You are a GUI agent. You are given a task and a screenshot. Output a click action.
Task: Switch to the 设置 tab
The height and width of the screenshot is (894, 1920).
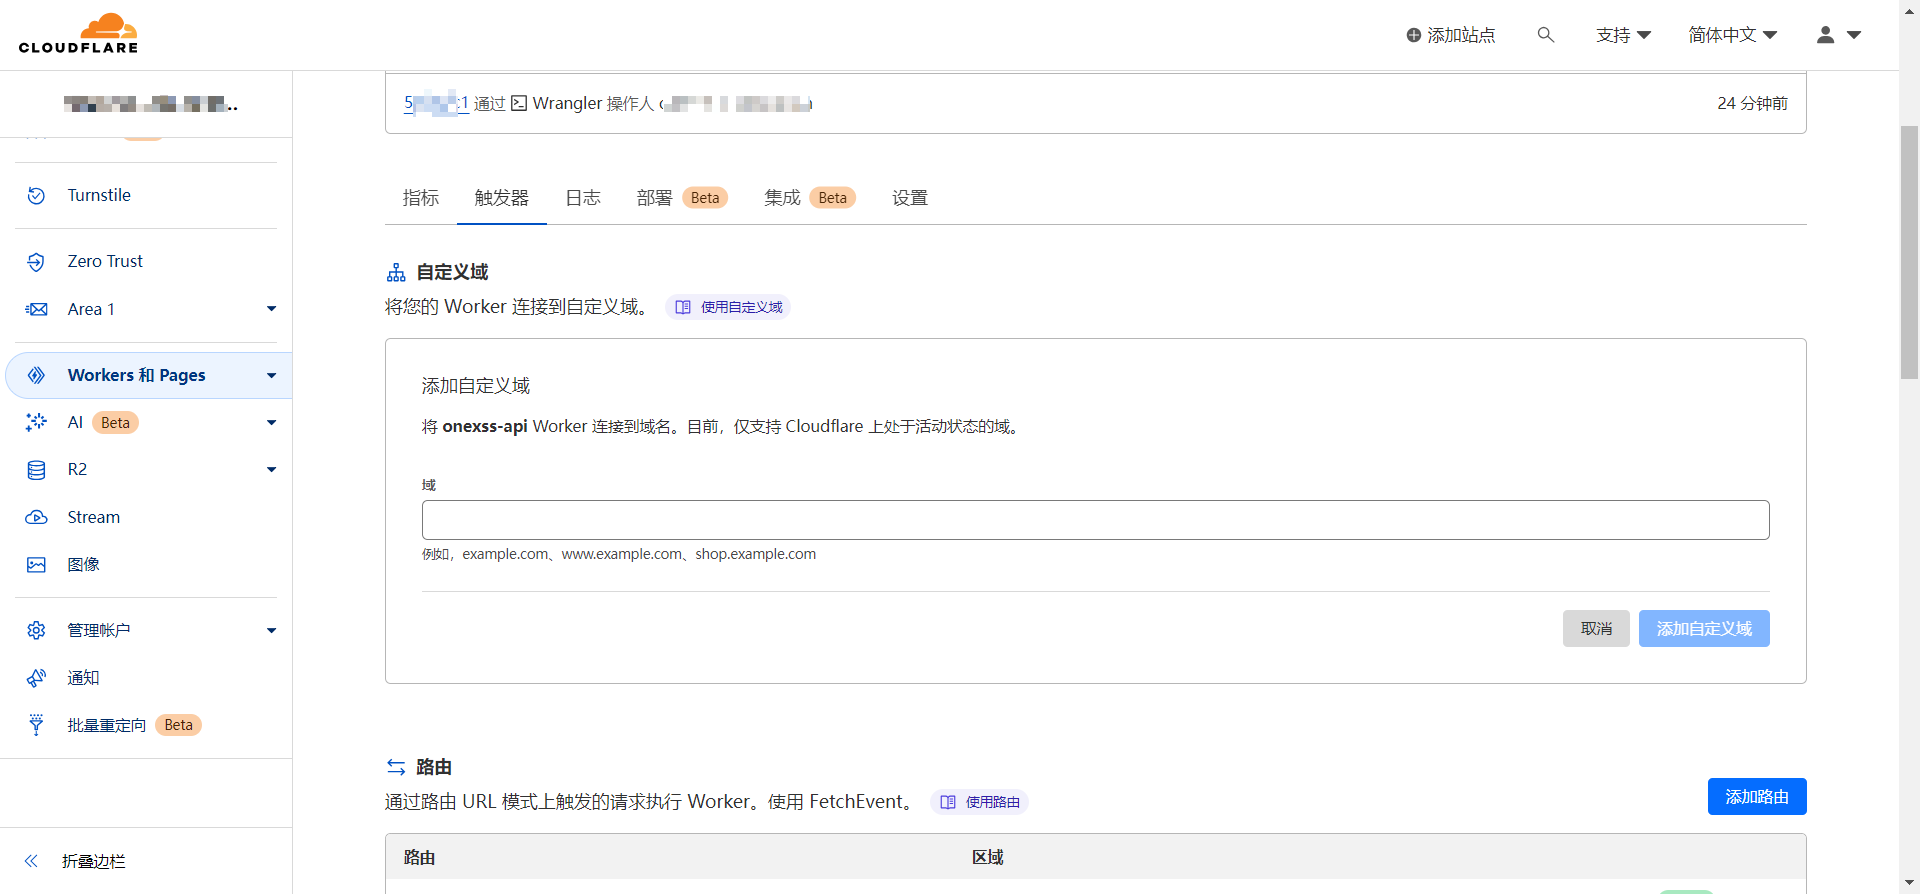(x=910, y=198)
